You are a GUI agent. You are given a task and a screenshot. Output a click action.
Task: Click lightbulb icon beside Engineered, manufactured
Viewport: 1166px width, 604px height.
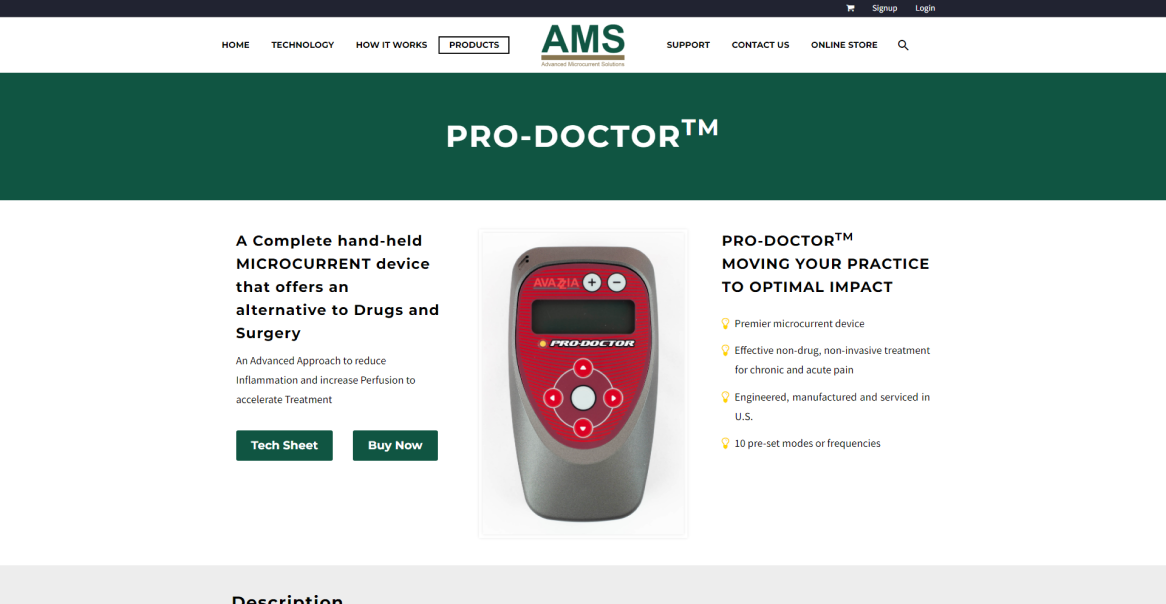(x=726, y=397)
